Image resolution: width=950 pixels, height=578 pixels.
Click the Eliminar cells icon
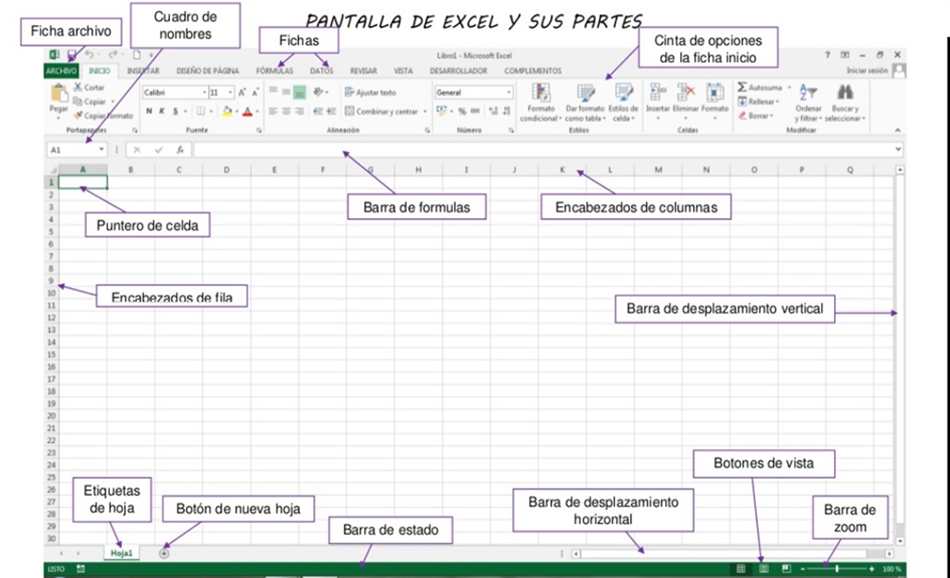[x=686, y=93]
